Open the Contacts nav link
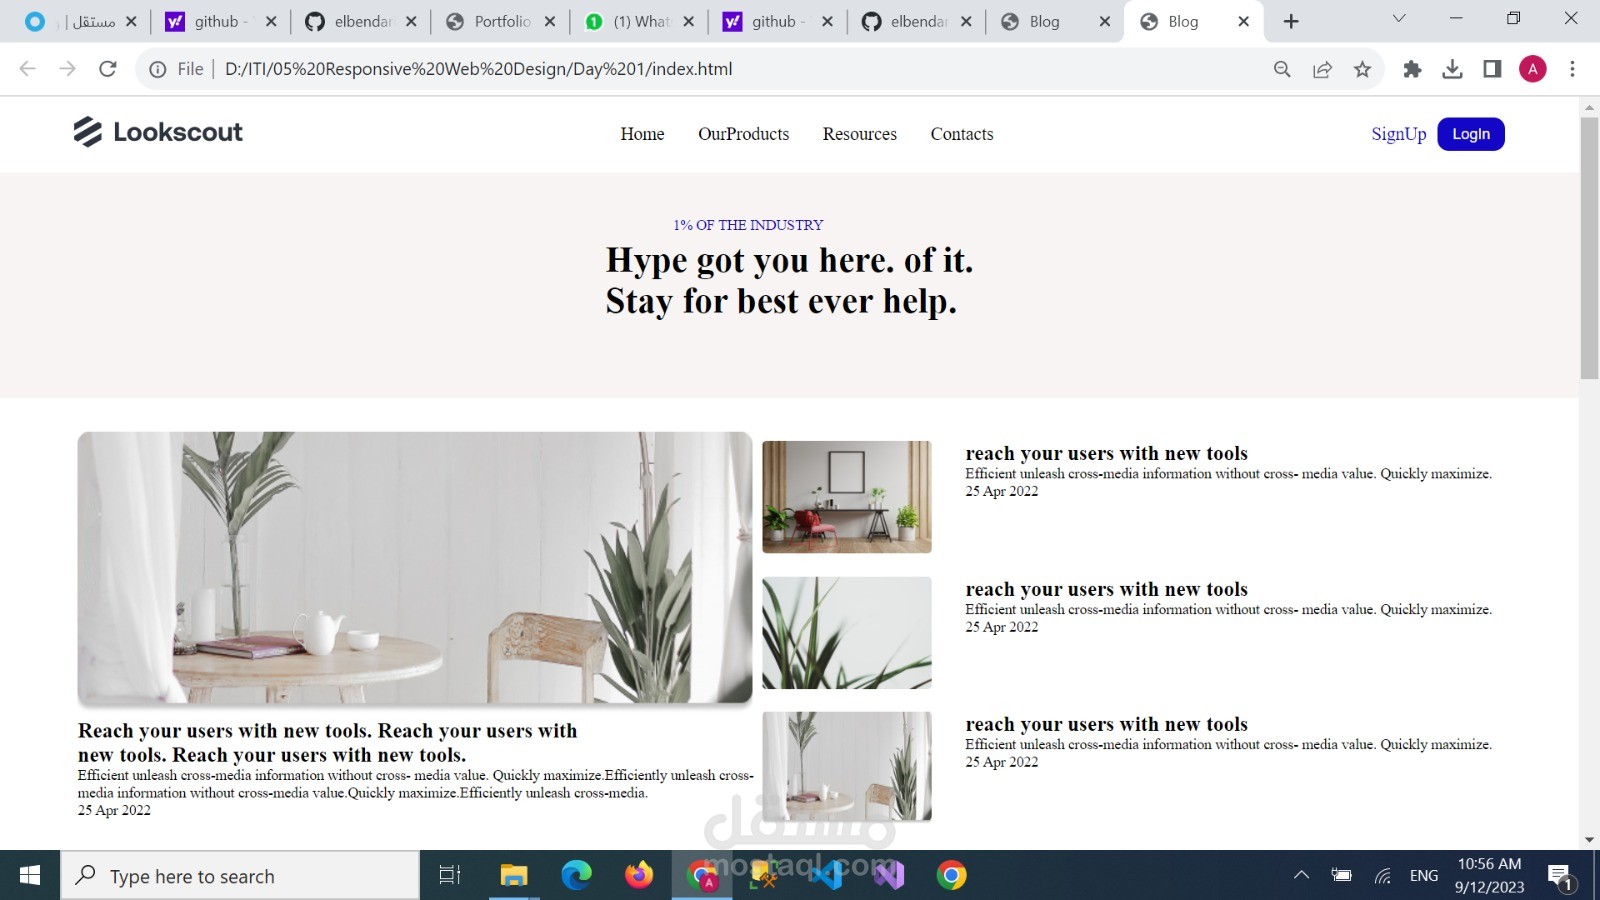 point(962,134)
